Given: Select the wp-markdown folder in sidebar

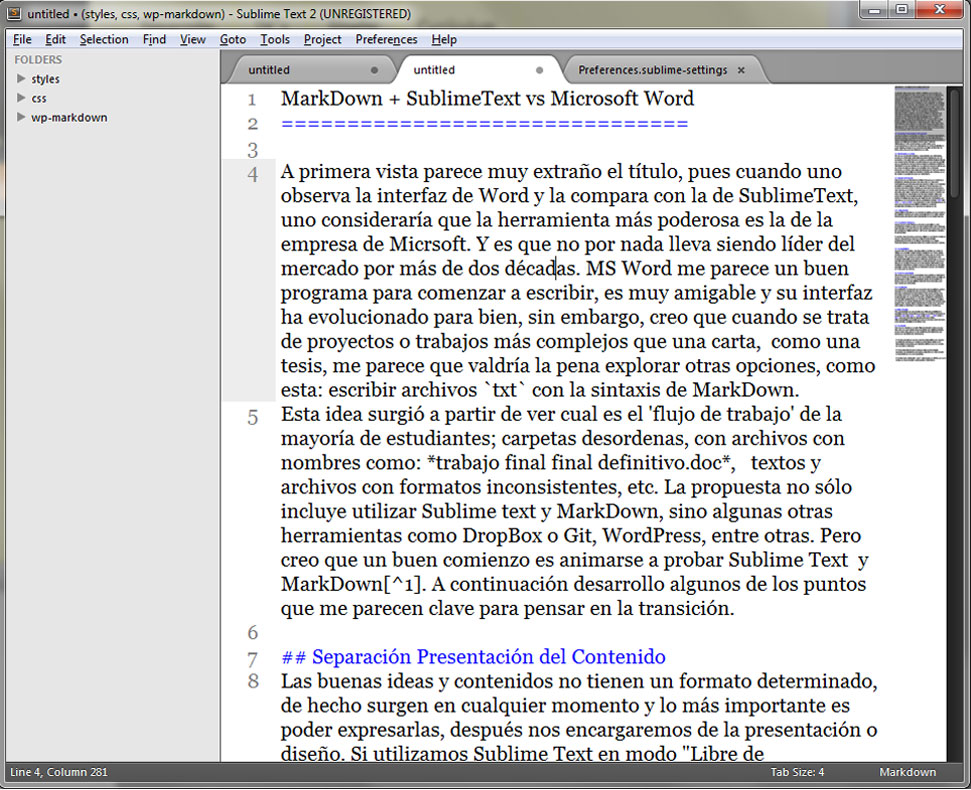Looking at the screenshot, I should (69, 118).
